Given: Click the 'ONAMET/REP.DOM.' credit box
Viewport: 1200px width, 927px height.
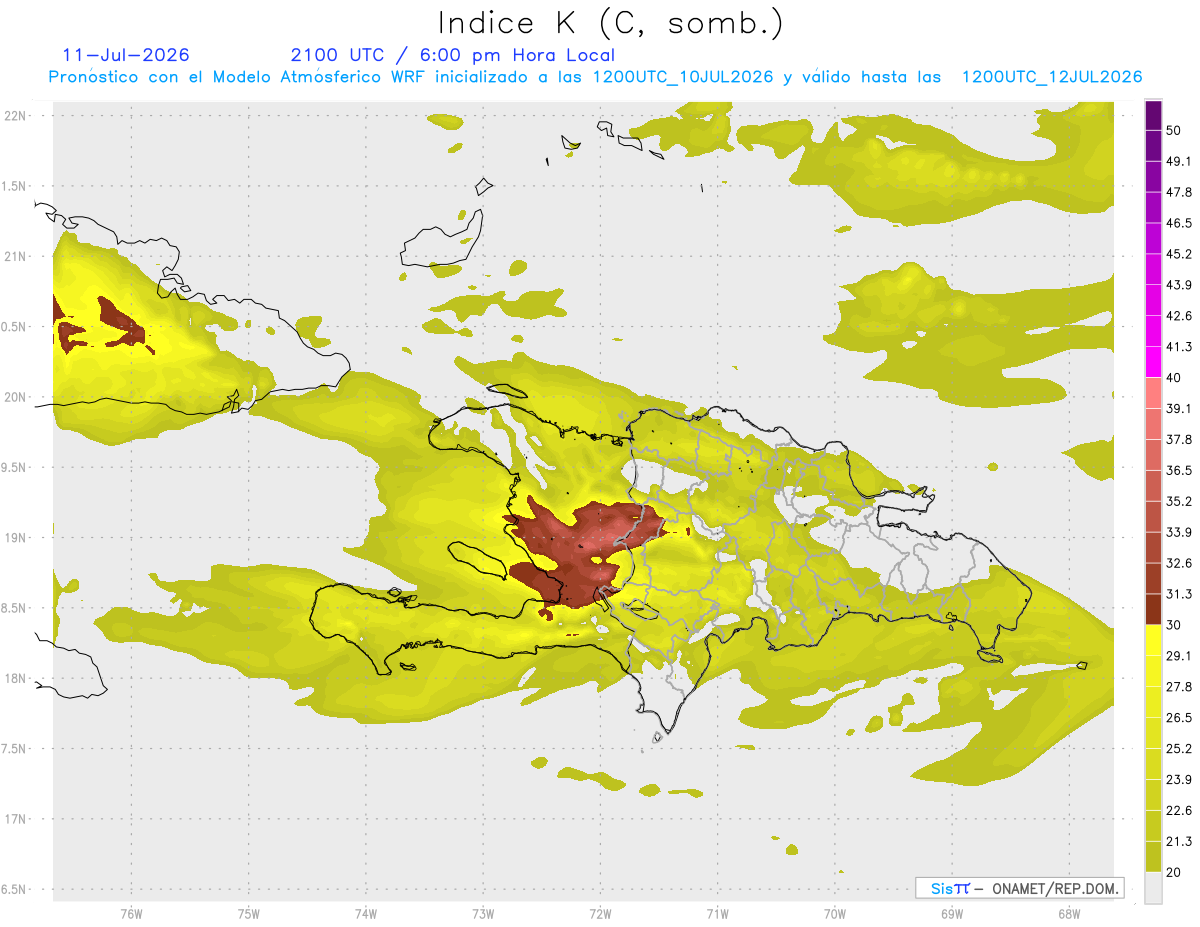Looking at the screenshot, I should pos(1019,888).
